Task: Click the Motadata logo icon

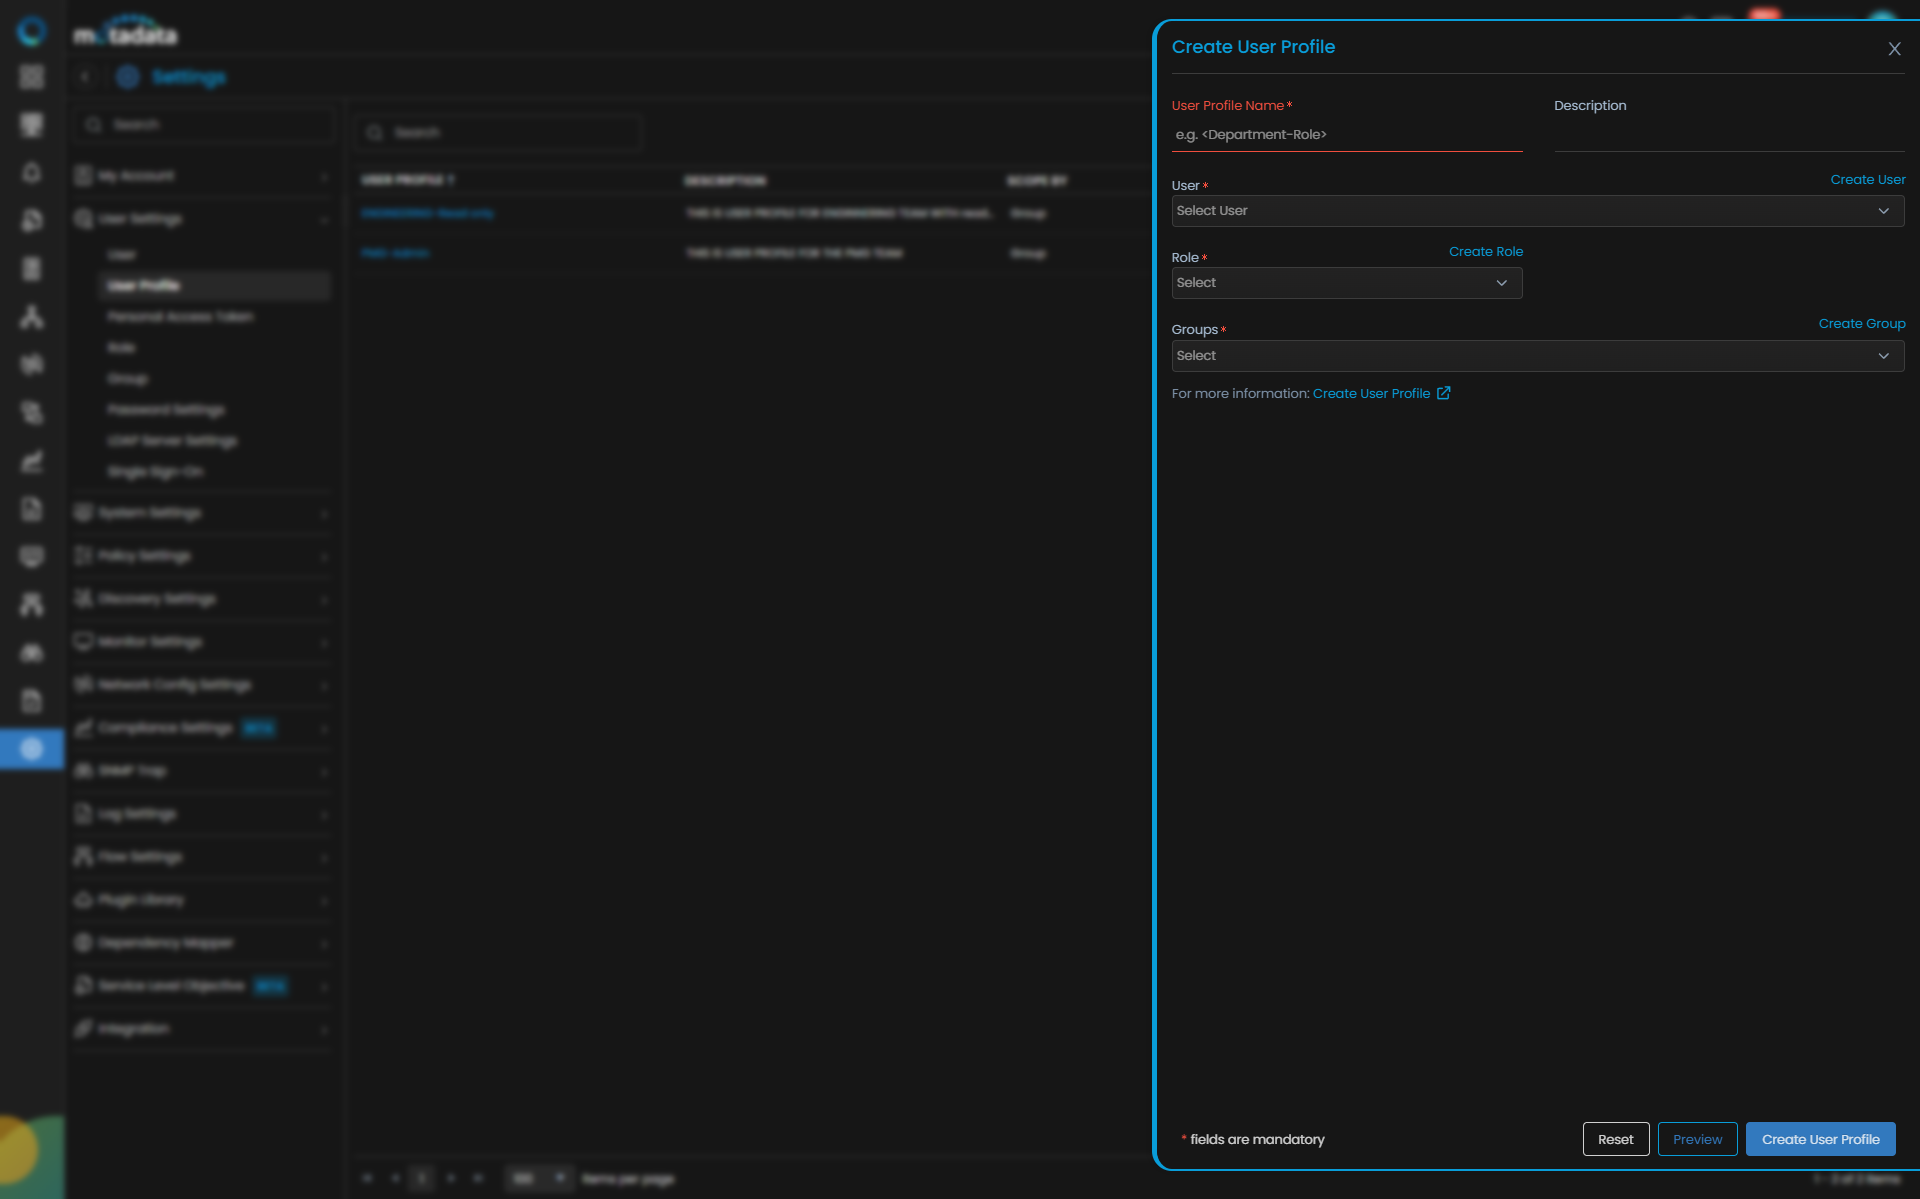Action: pos(32,32)
